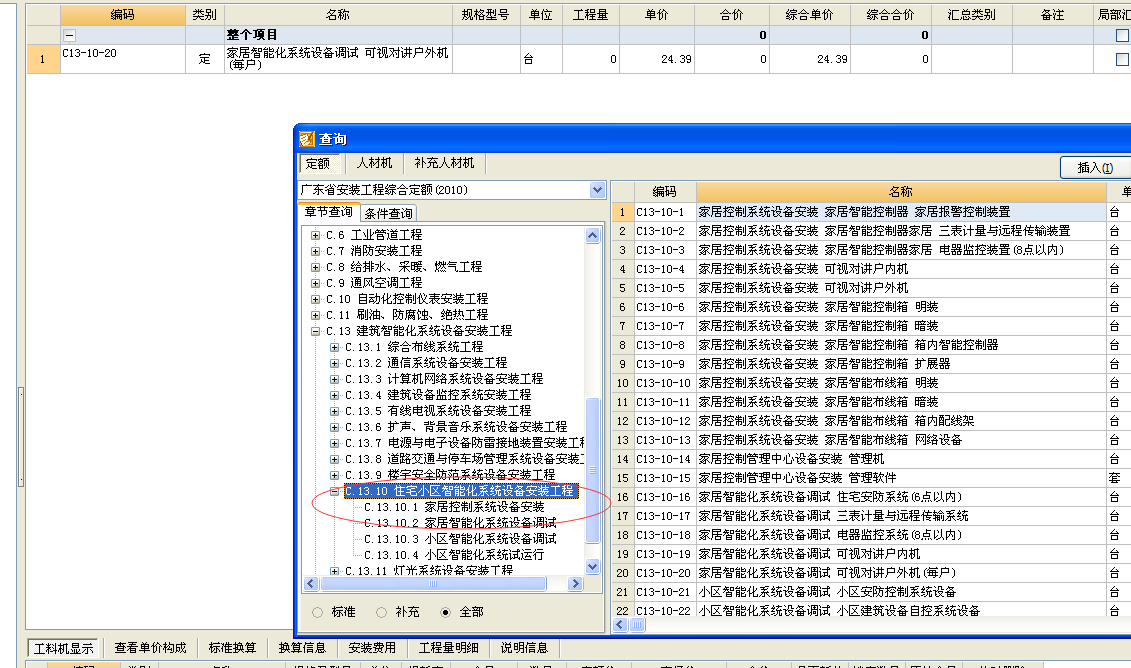Click the 插入 button
The height and width of the screenshot is (668, 1131).
[x=1095, y=167]
